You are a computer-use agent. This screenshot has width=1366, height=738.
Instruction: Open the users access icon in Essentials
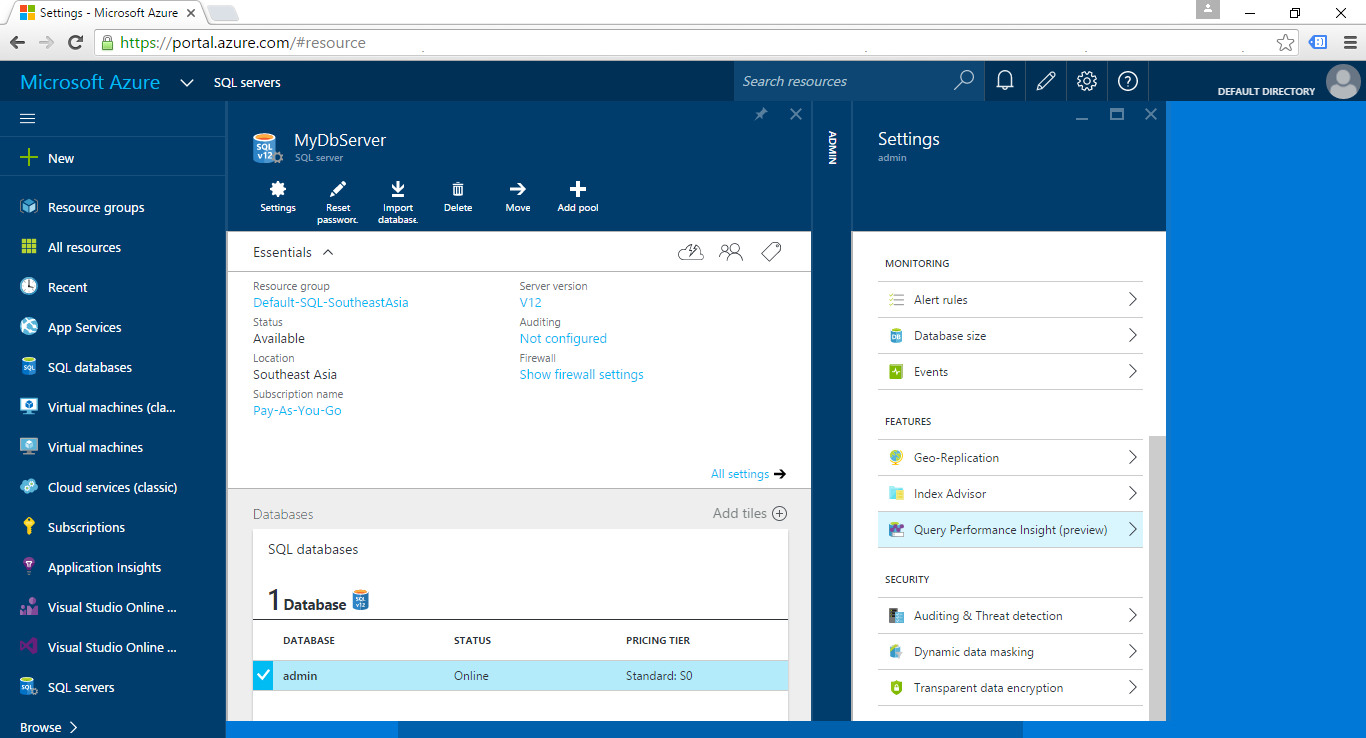(x=731, y=252)
